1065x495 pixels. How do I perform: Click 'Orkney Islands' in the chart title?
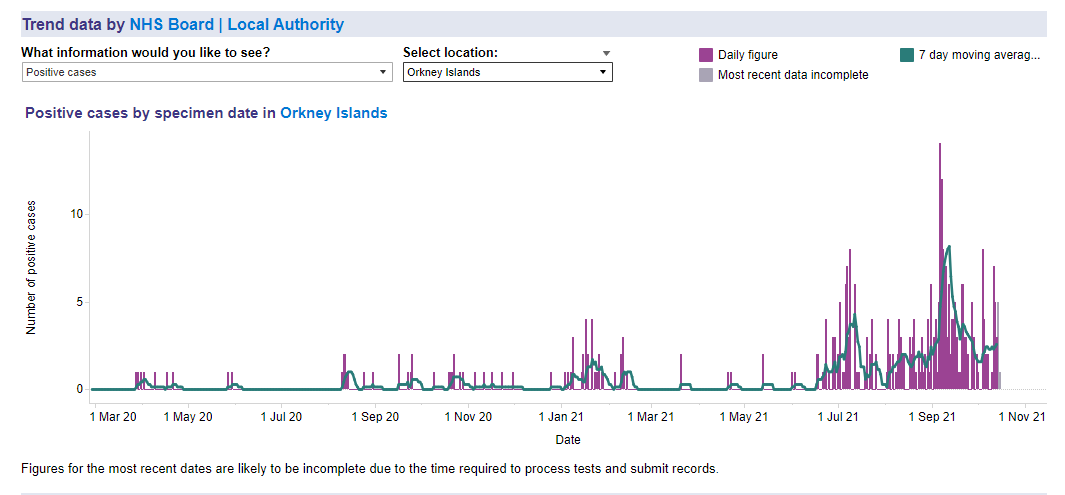[x=333, y=113]
